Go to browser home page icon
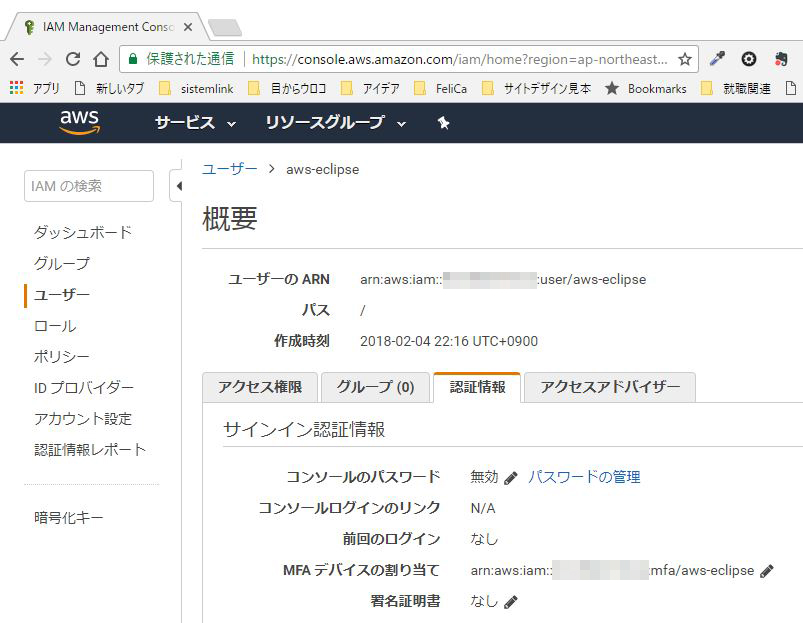 click(101, 59)
